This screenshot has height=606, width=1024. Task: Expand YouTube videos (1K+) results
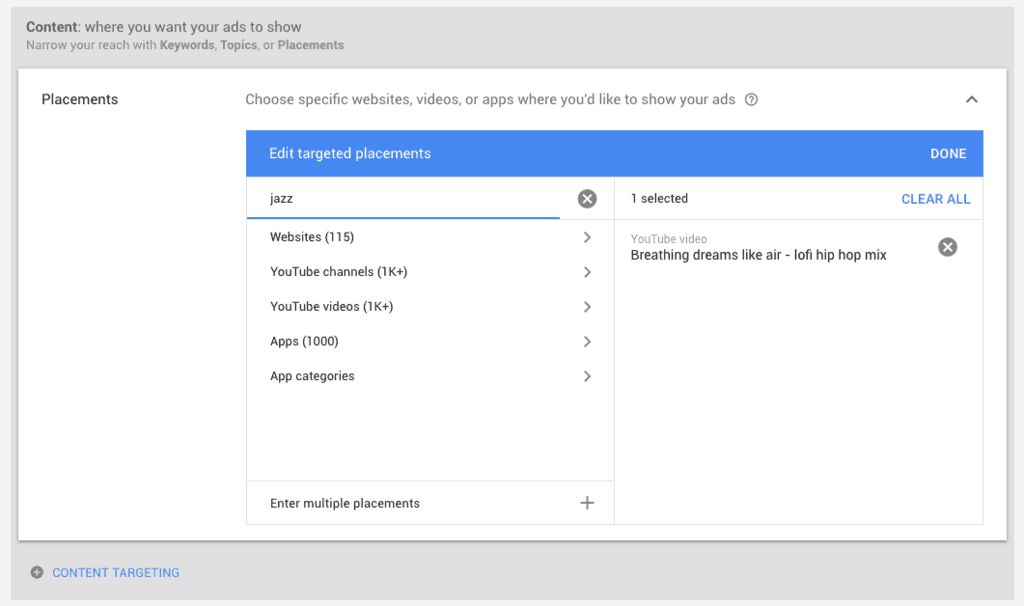coord(587,306)
